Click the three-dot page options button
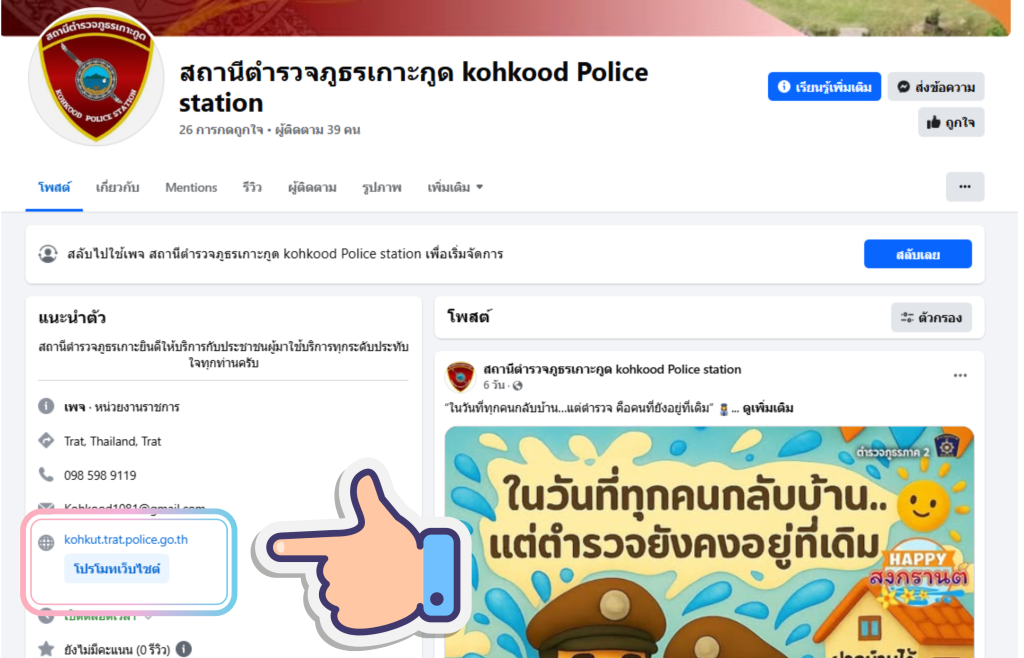Screen dimensions: 1024x658 point(965,187)
